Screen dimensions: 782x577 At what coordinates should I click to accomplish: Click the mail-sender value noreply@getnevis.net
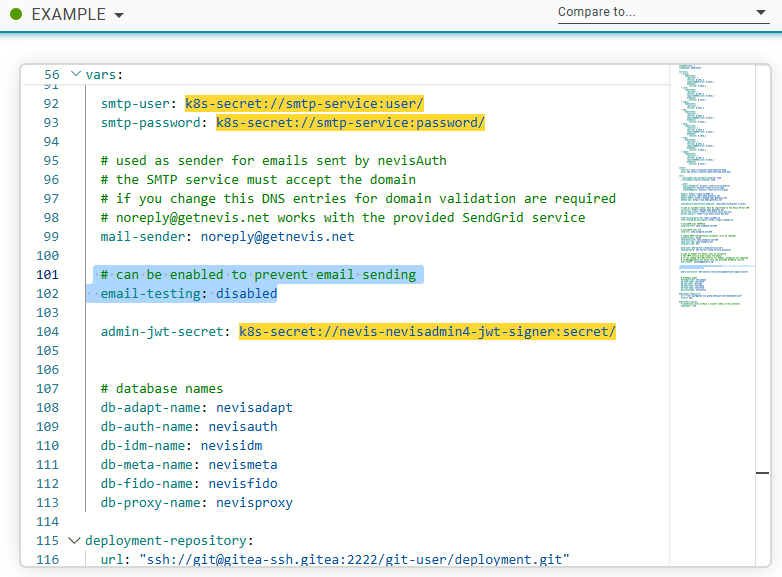pos(277,237)
